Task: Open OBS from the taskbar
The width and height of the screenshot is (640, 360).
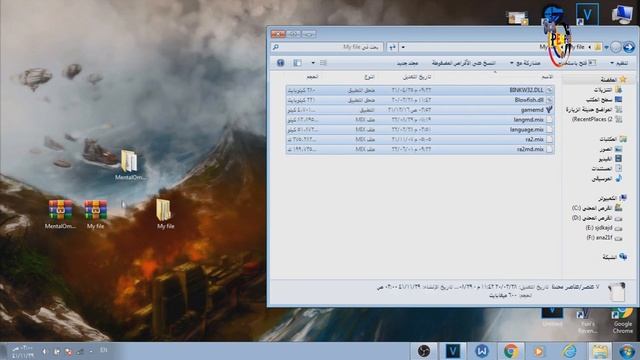Action: coord(424,351)
